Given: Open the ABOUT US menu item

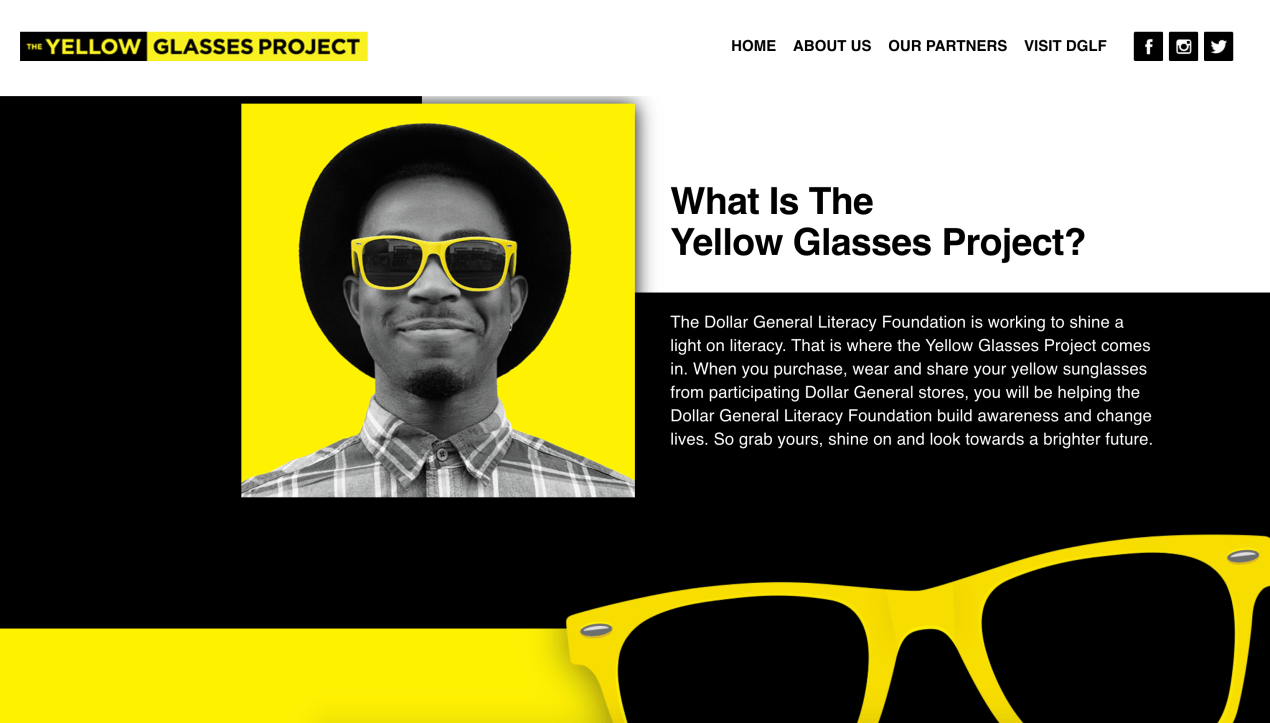Looking at the screenshot, I should pos(832,46).
